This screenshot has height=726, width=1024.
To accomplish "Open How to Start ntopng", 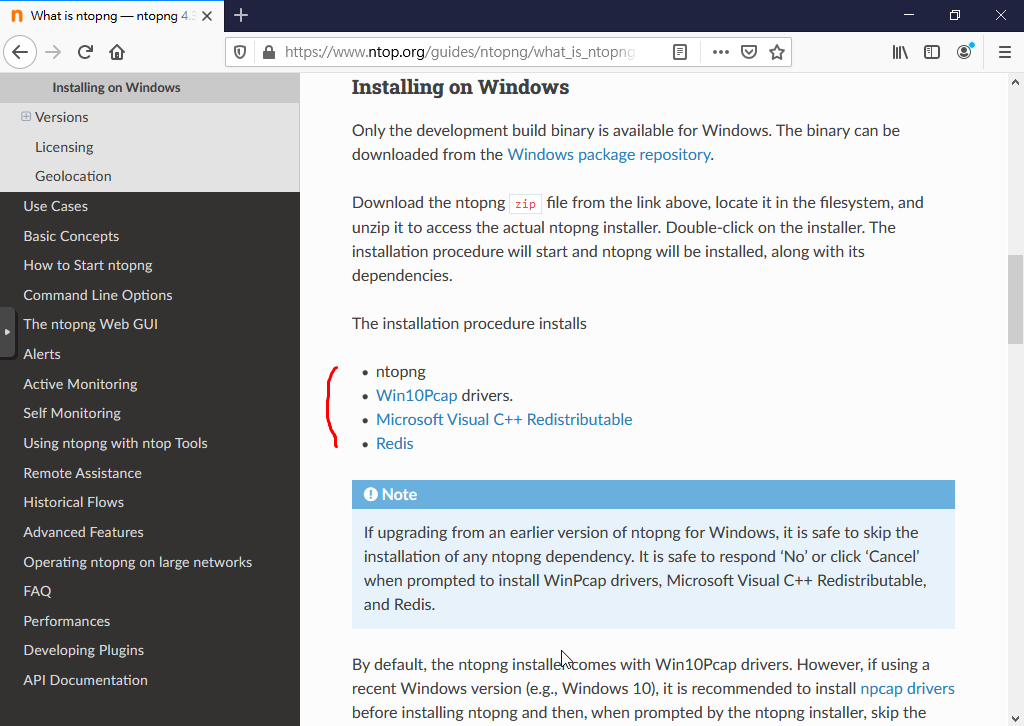I will pyautogui.click(x=88, y=266).
